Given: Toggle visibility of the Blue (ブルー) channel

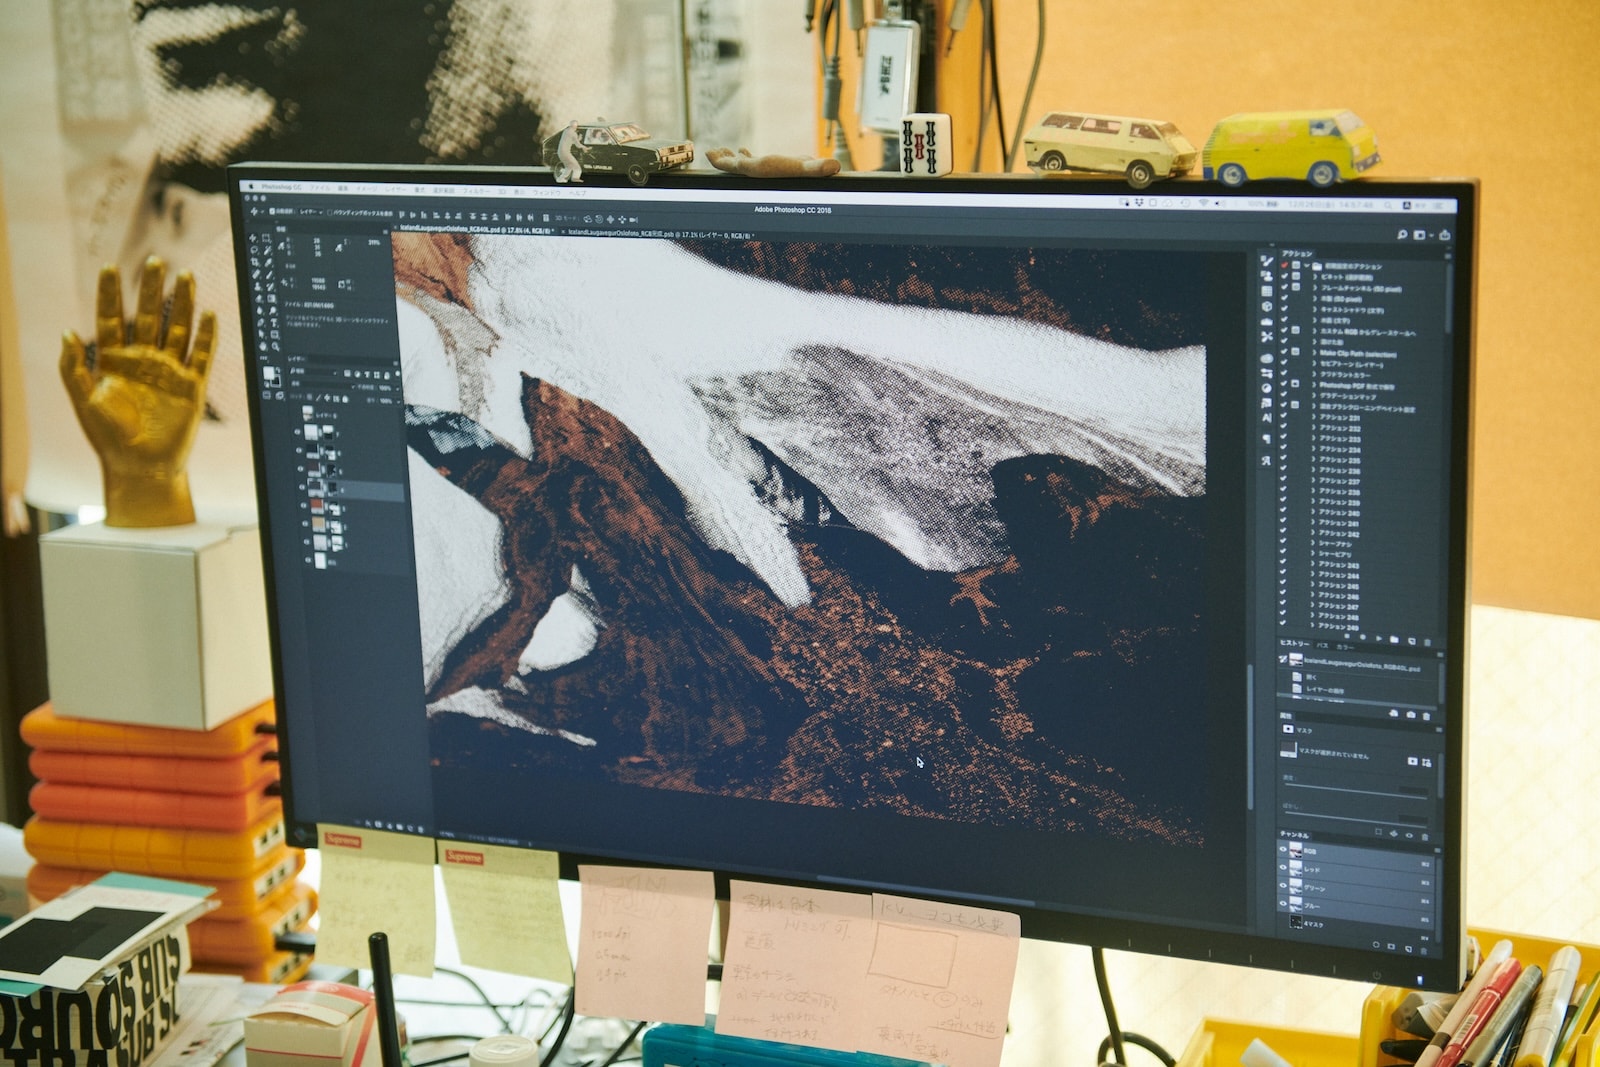Looking at the screenshot, I should pos(1283,904).
